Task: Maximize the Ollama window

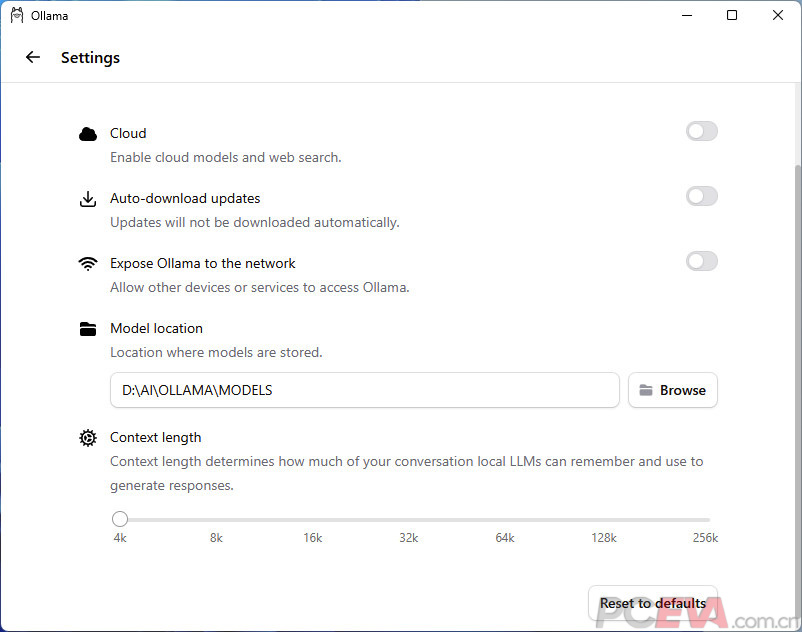Action: click(x=732, y=15)
